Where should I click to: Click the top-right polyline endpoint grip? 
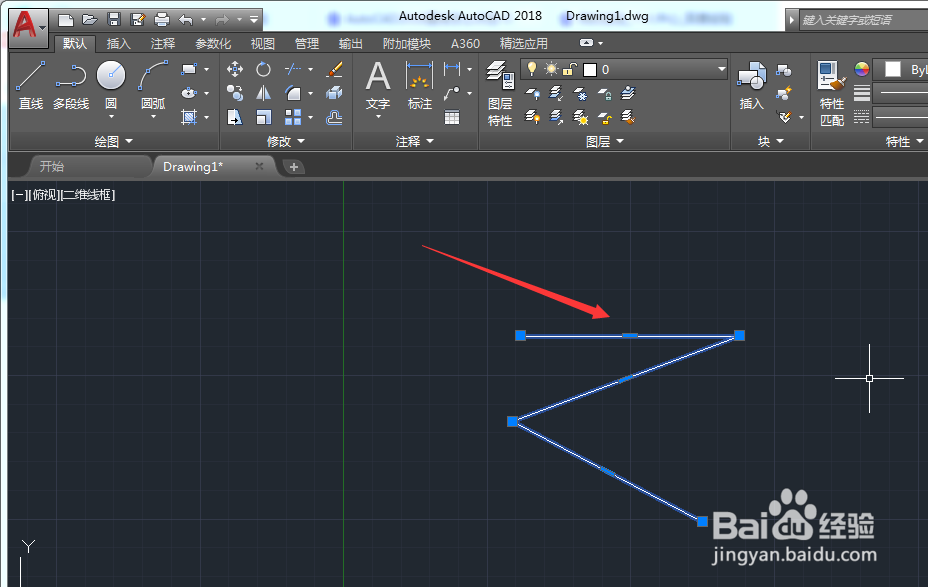739,336
